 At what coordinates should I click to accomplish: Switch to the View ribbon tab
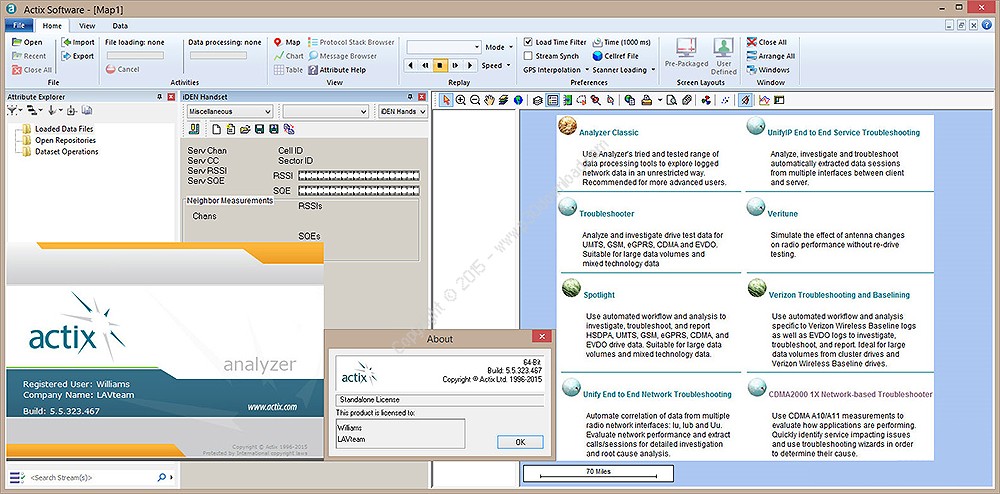click(x=87, y=26)
